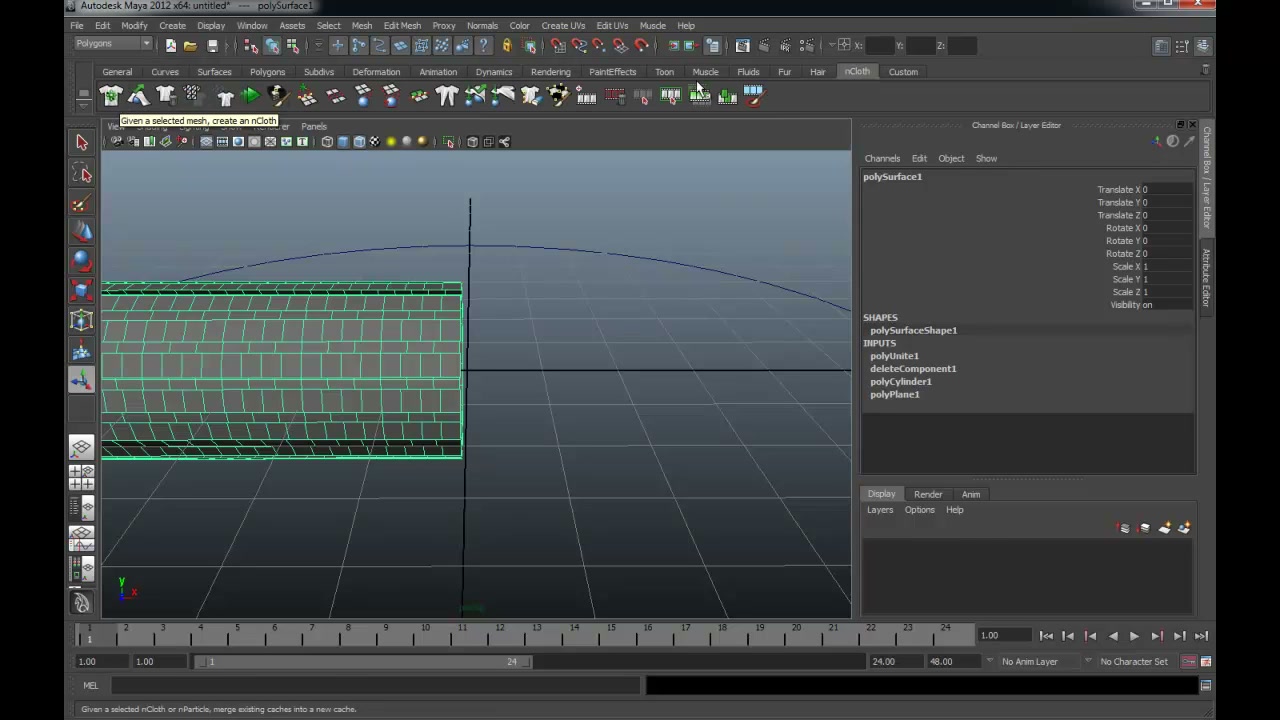Viewport: 1280px width, 720px height.
Task: Toggle snap to view planes
Action: 620,45
